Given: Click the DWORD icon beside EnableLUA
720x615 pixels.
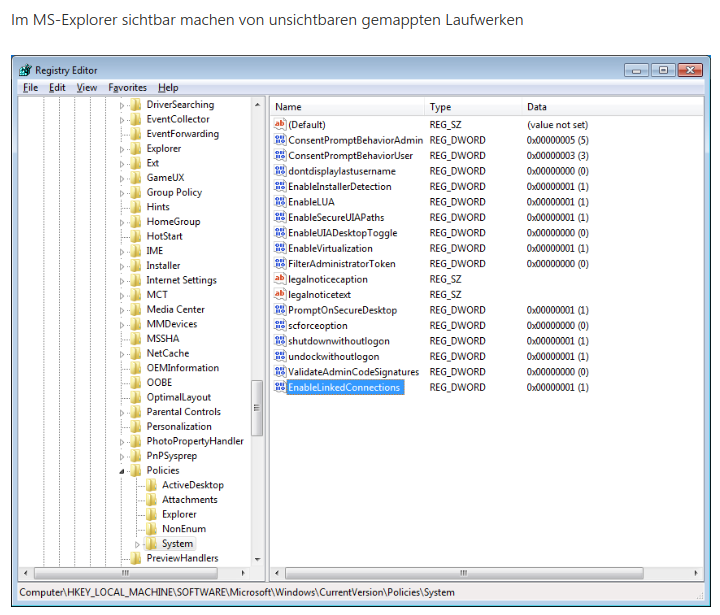Looking at the screenshot, I should tap(280, 202).
